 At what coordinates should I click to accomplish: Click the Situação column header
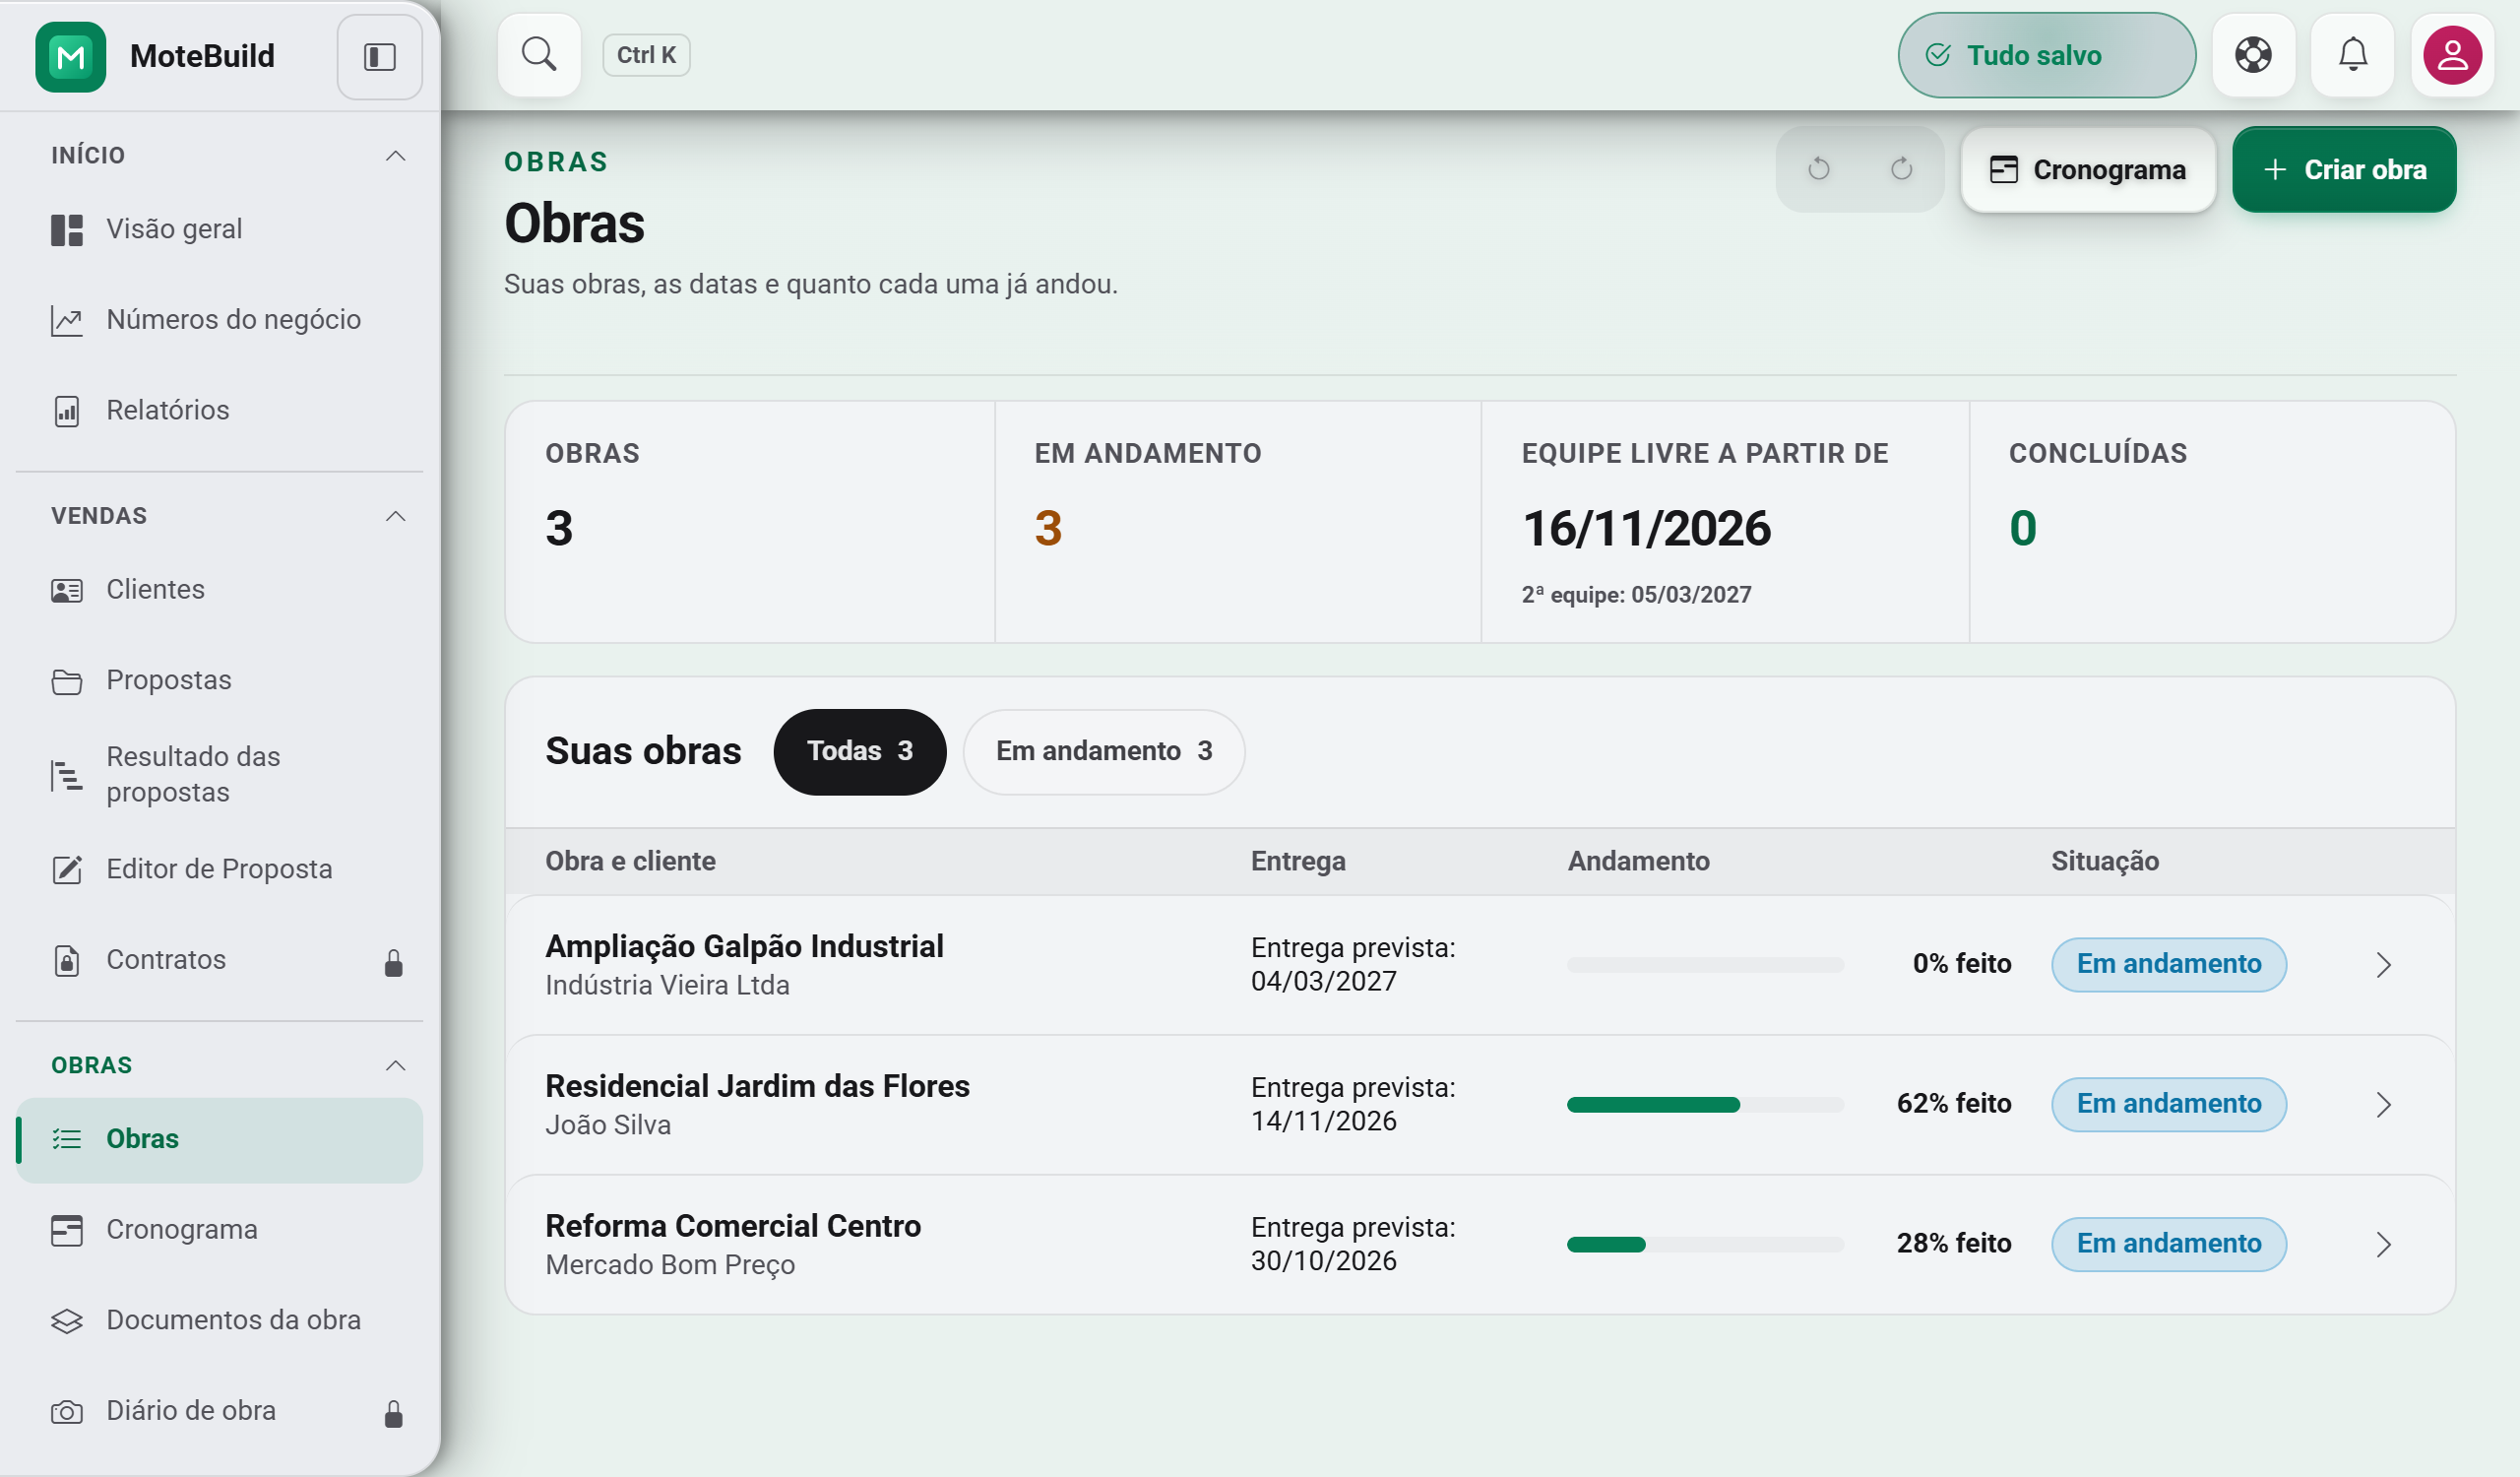[x=2105, y=861]
